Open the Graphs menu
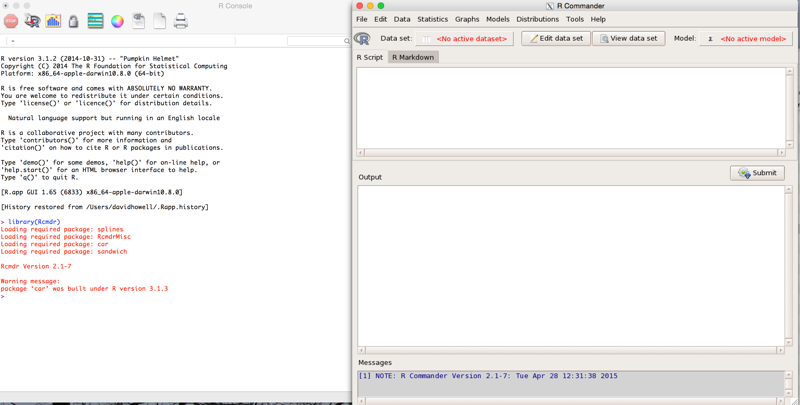Viewport: 800px width, 405px height. coord(467,19)
